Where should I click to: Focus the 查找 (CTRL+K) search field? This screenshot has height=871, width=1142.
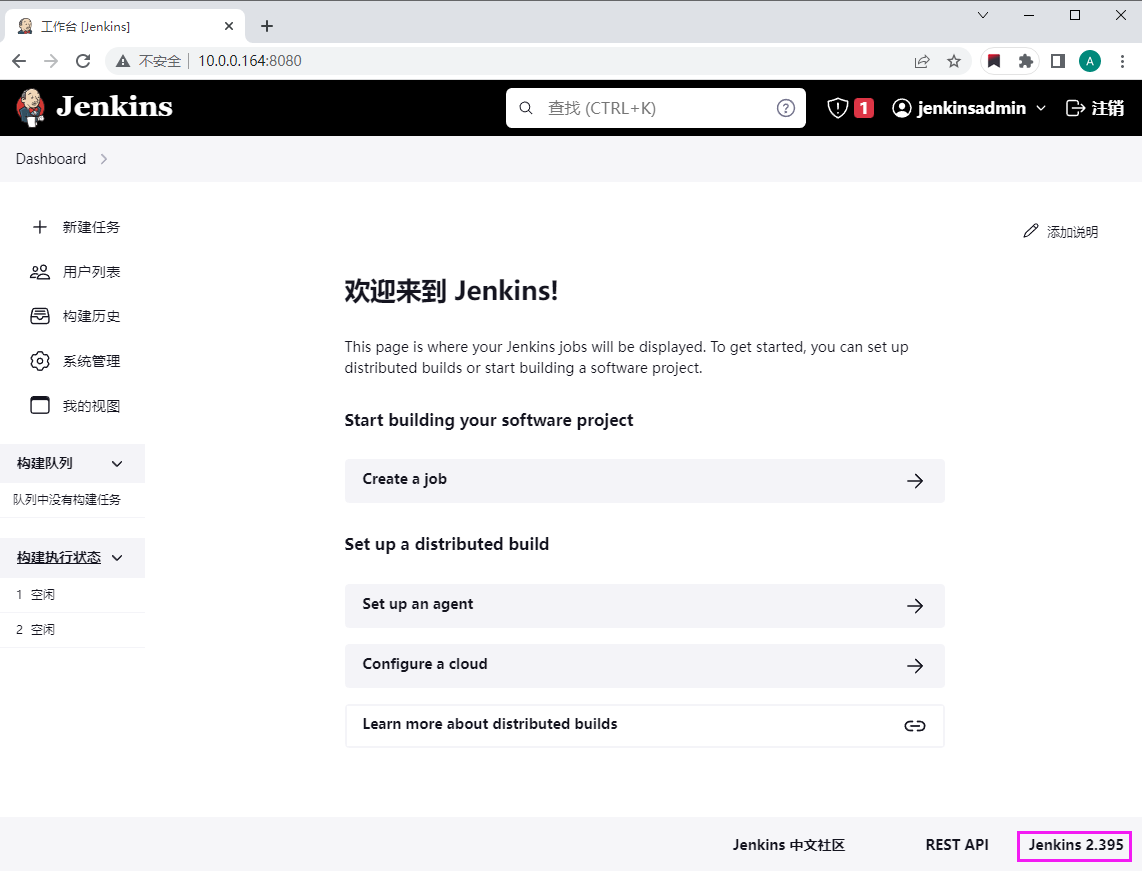click(655, 108)
